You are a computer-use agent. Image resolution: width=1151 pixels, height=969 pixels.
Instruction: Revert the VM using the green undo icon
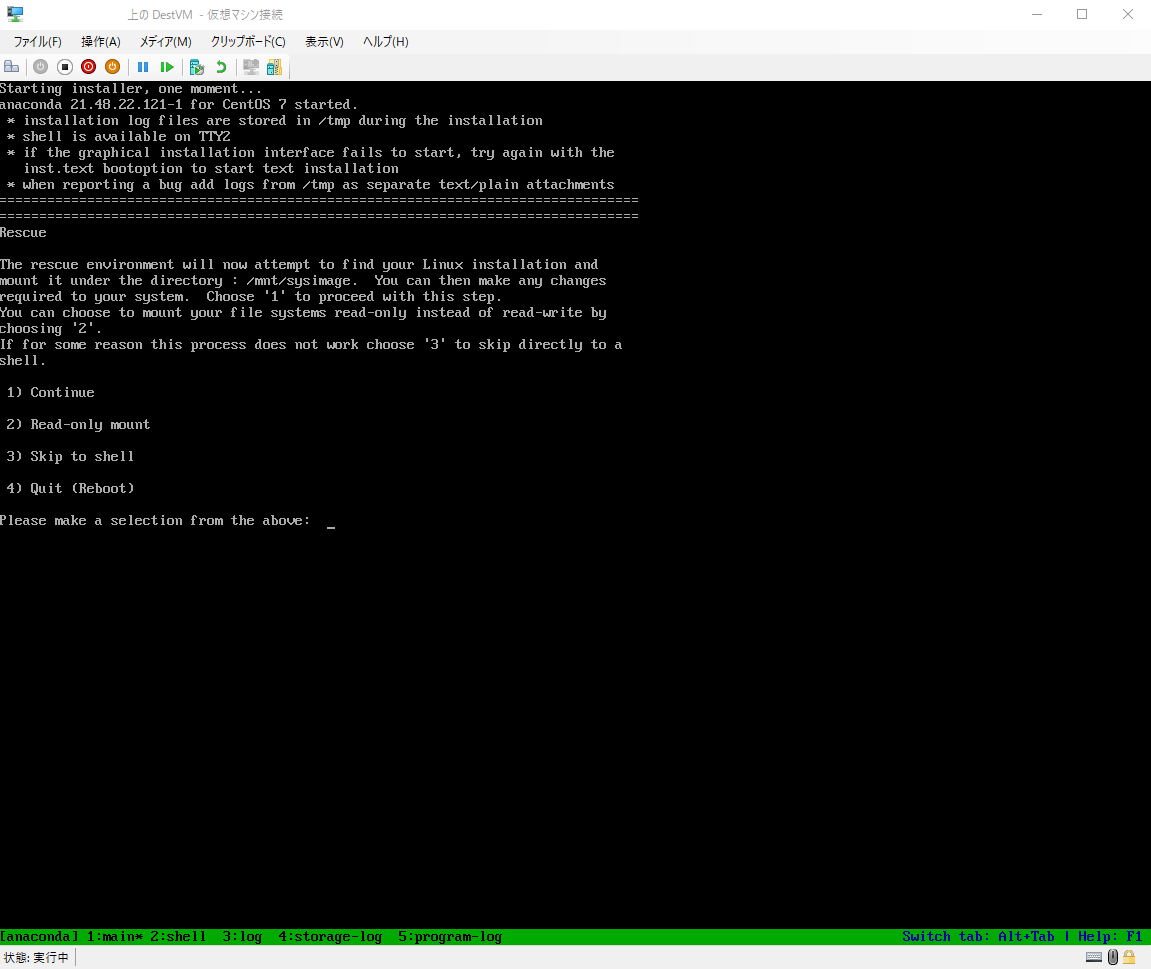(x=221, y=66)
